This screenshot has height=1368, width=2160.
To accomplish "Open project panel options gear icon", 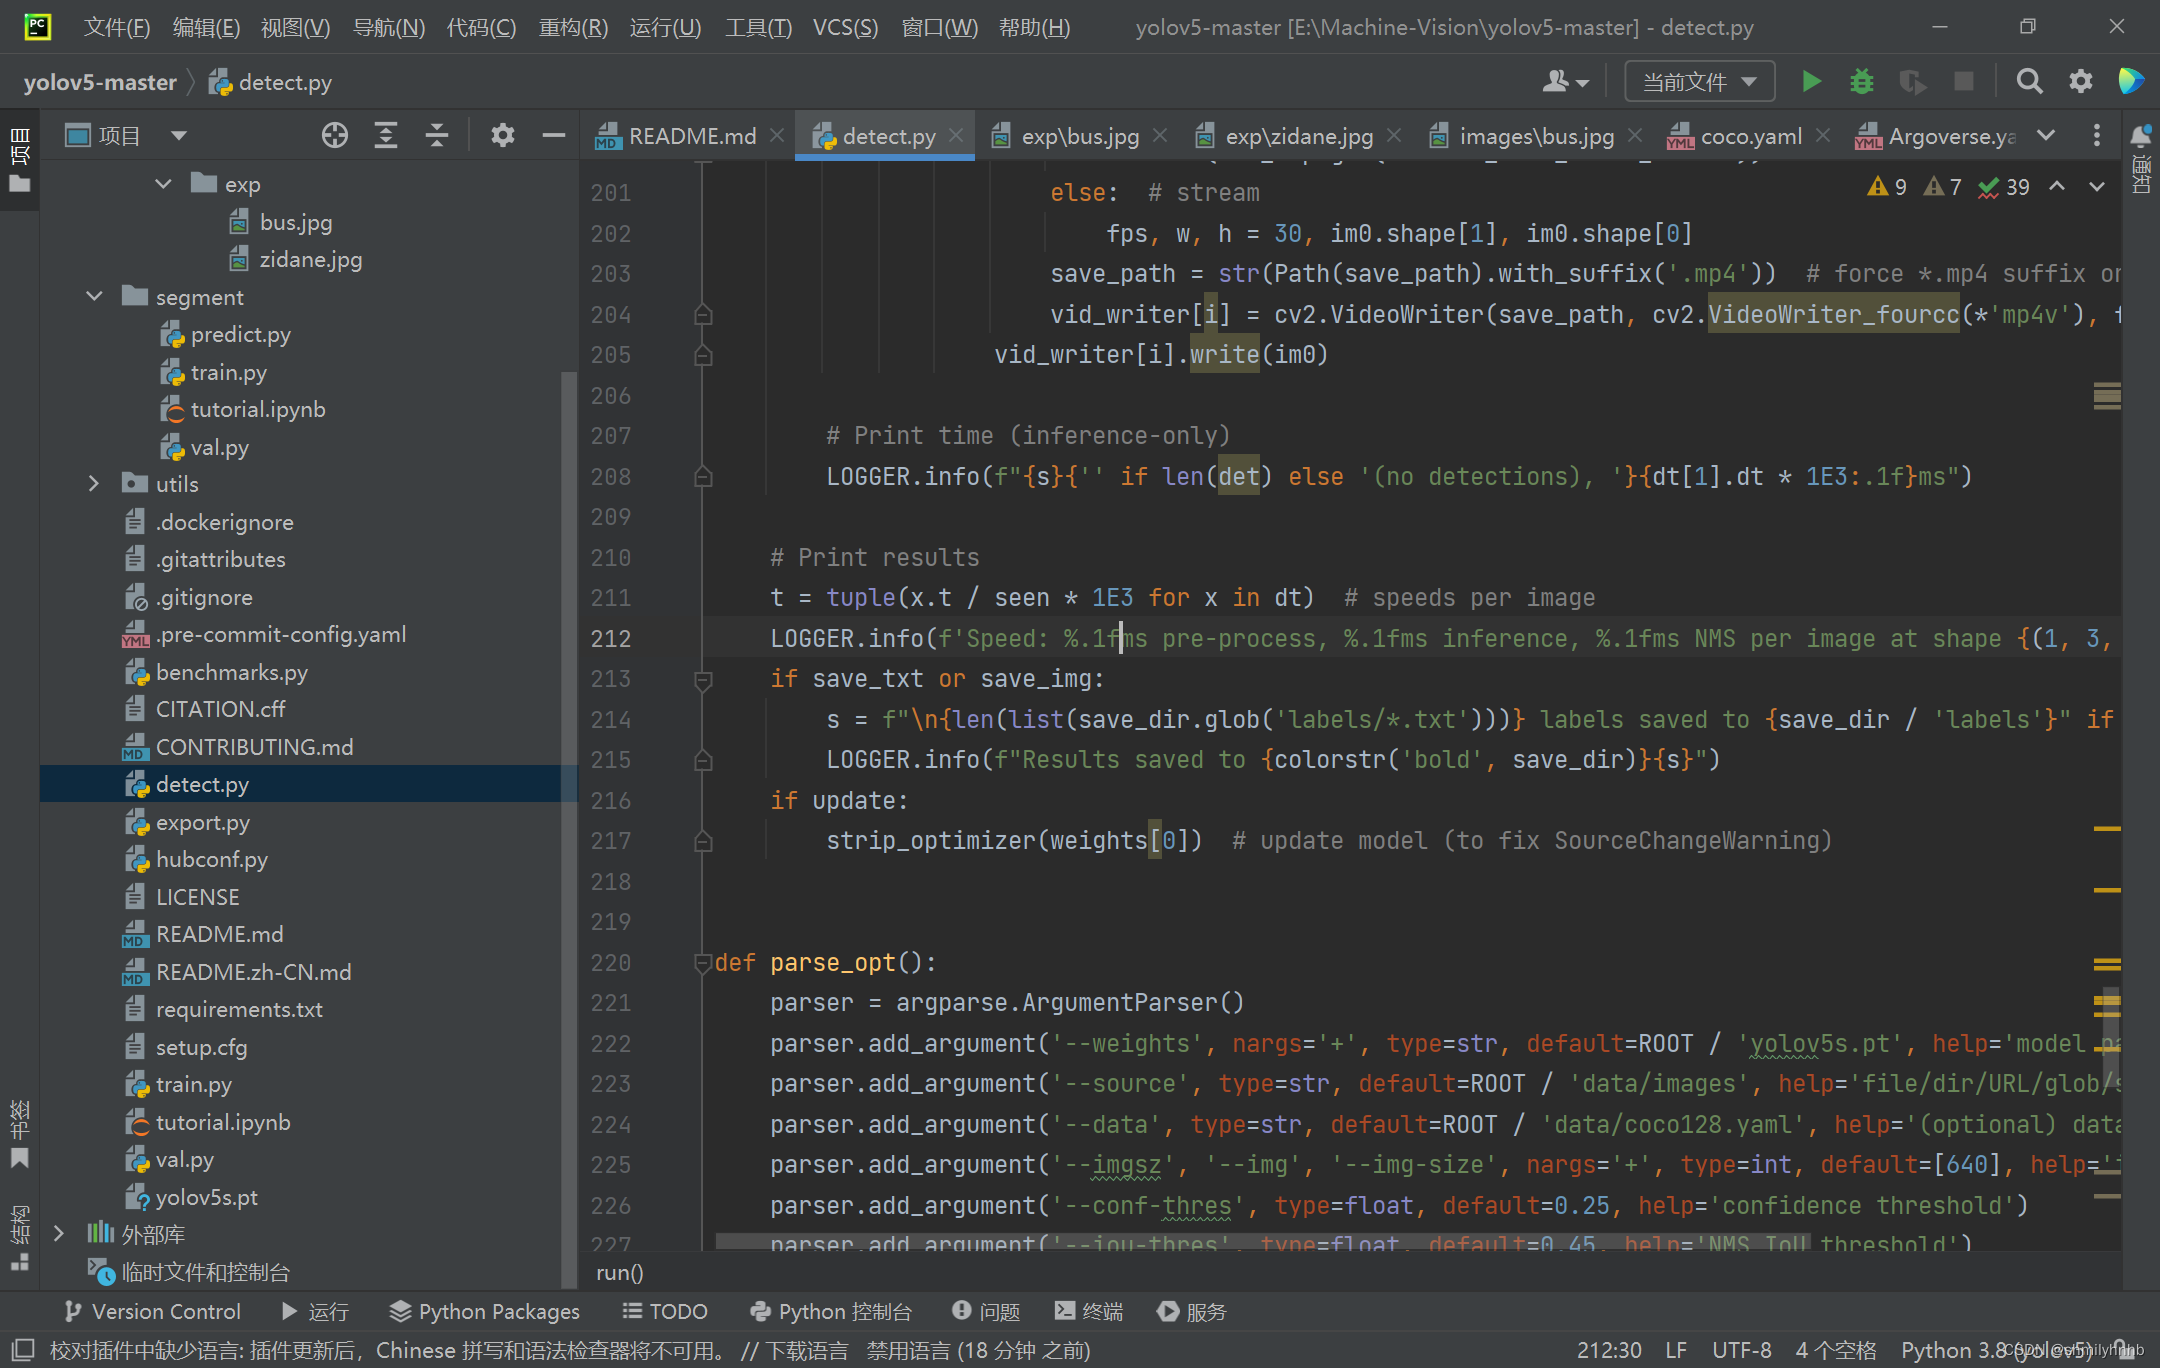I will point(502,135).
